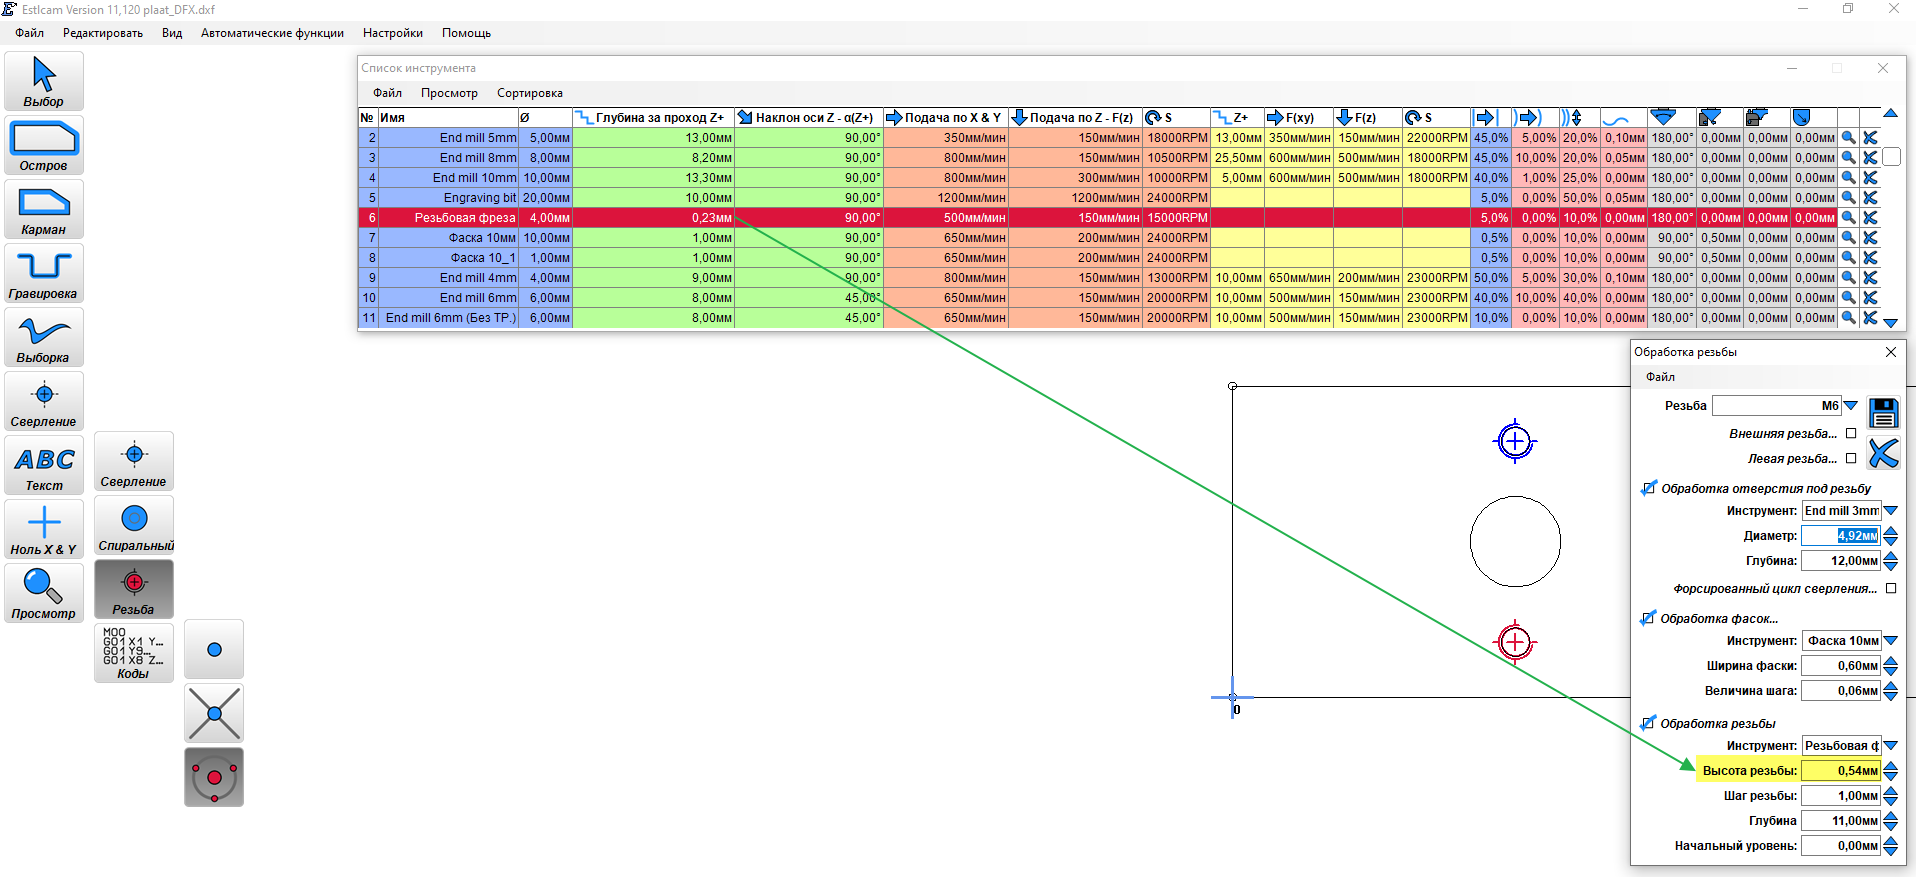Open the Резьбовая фреза instrument dropdown
Screen dimensions: 1916x877
[x=1890, y=746]
